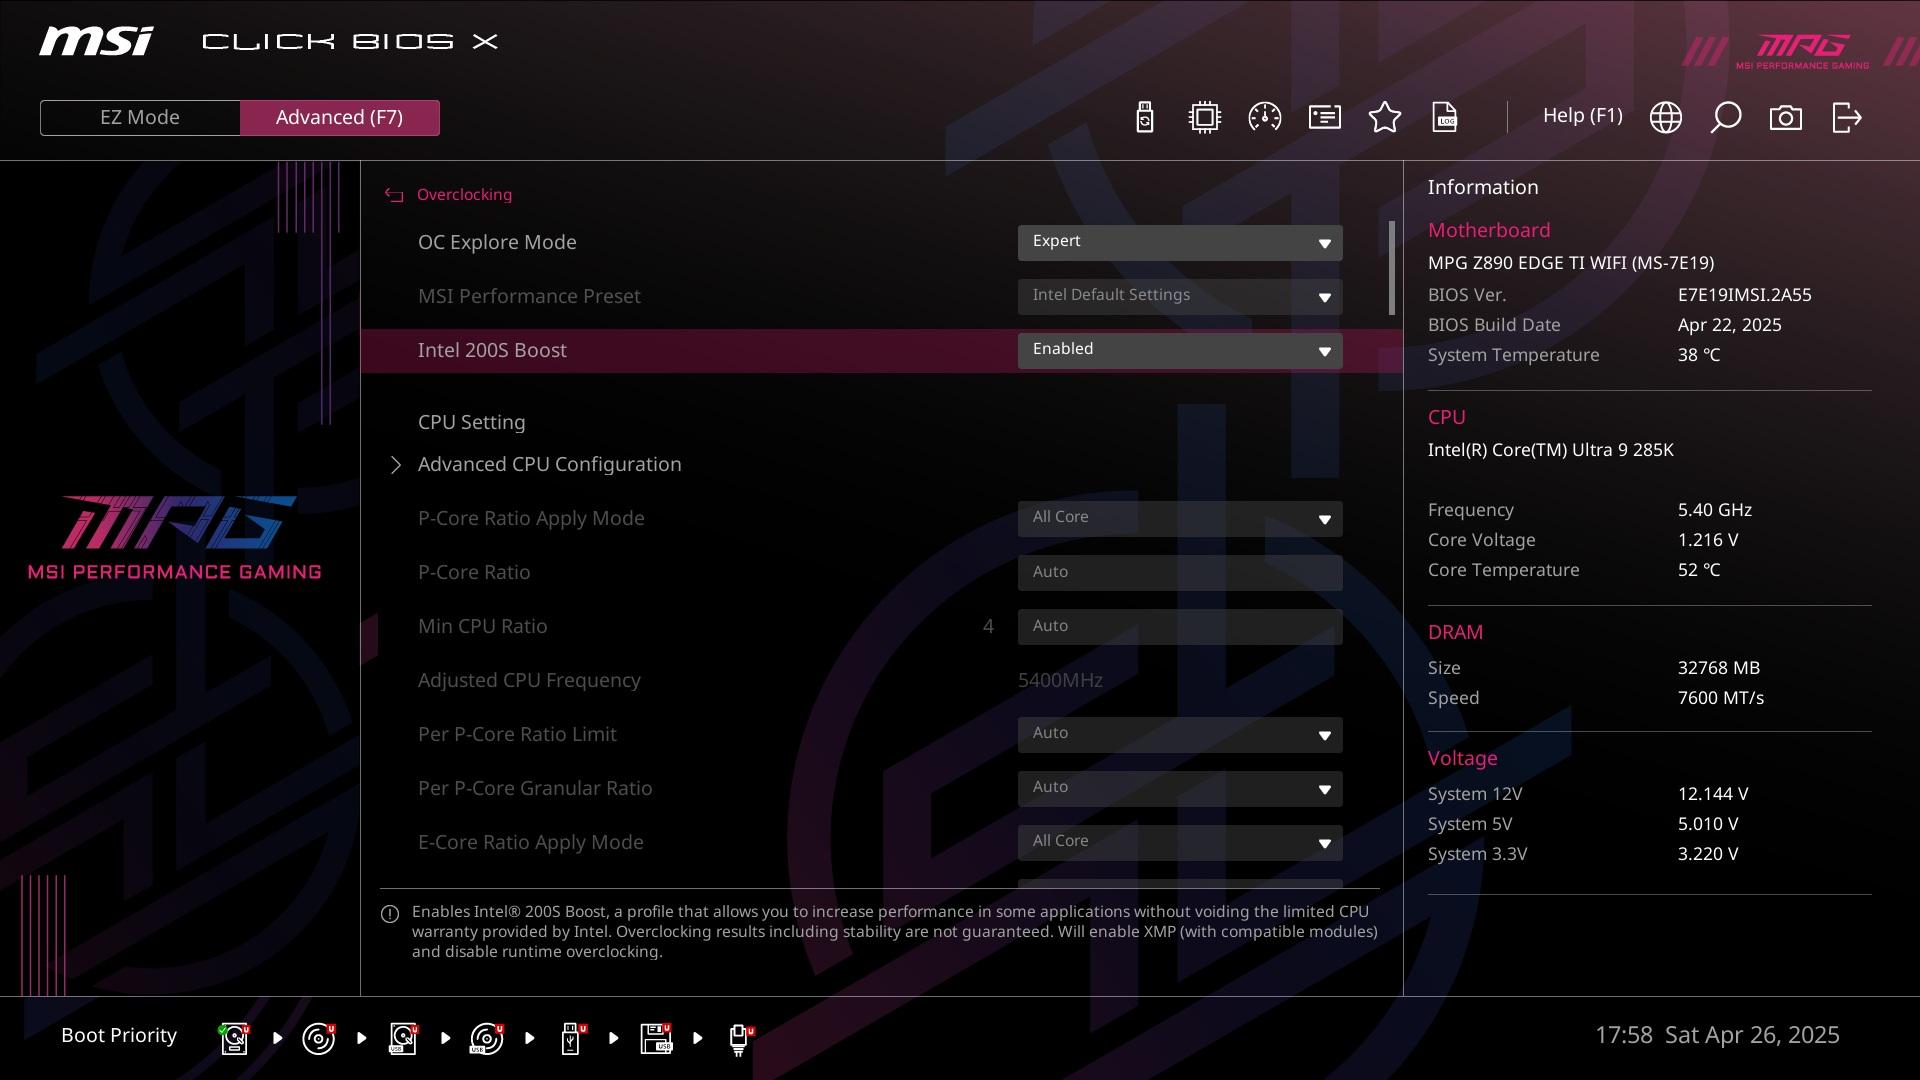Click the DRAM Speed 7600 MT/s value
Viewport: 1920px width, 1080px height.
[x=1721, y=699]
